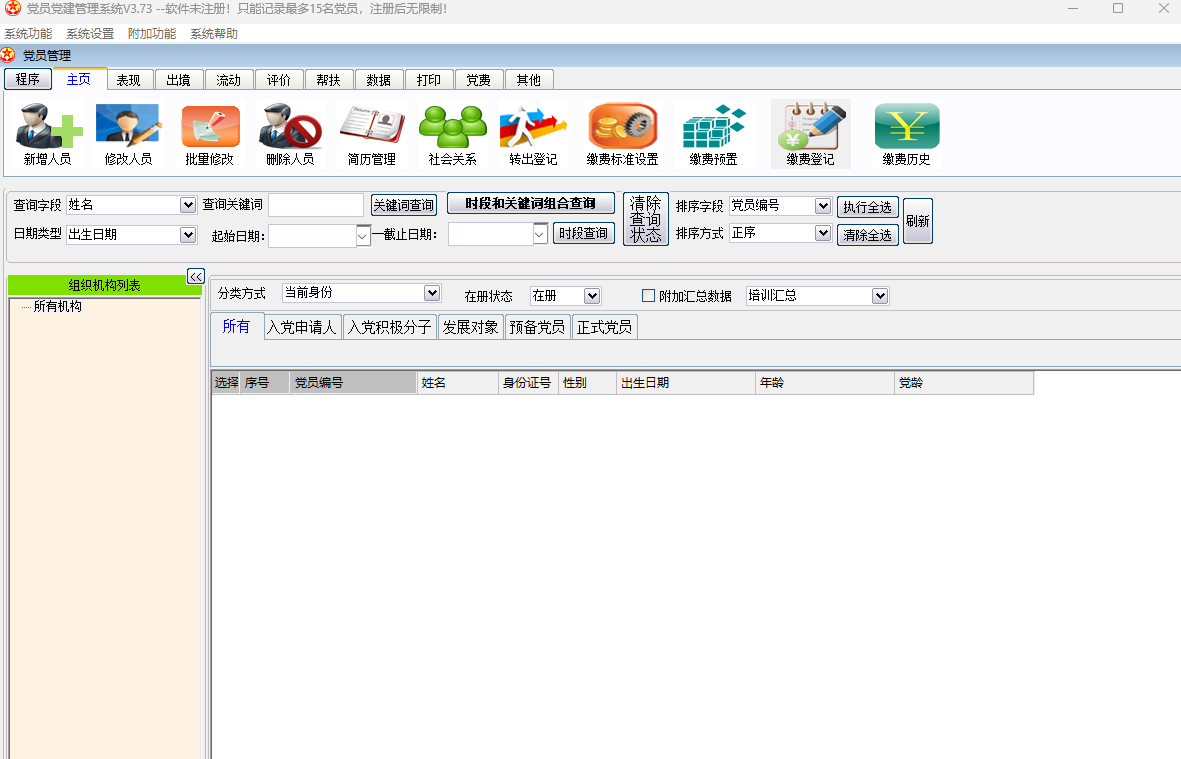Open 缴费登记 fee registration
1181x759 pixels.
[810, 135]
